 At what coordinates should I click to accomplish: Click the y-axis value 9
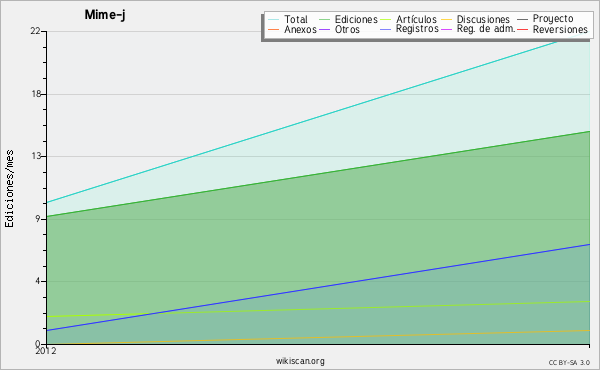click(x=38, y=219)
